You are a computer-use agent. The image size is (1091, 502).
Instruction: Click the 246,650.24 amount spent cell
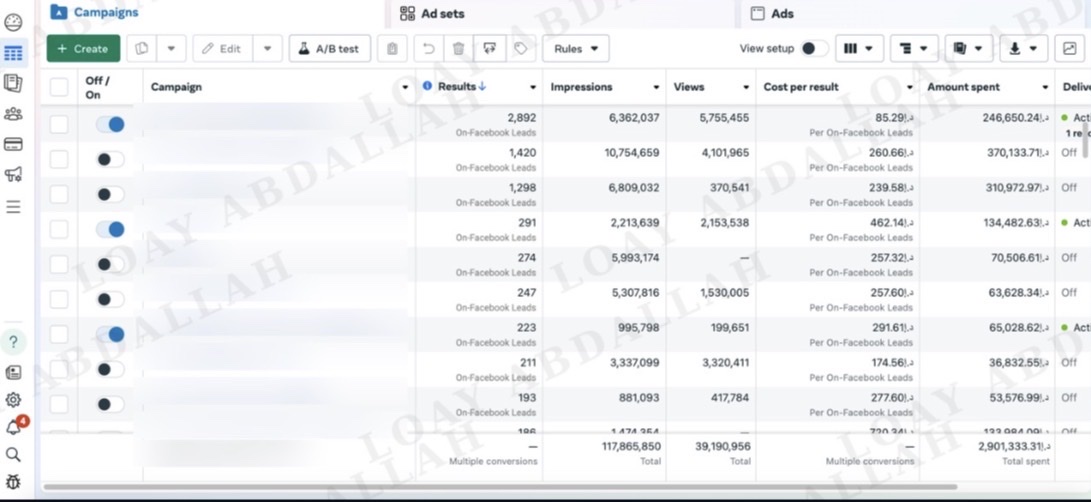click(1017, 118)
